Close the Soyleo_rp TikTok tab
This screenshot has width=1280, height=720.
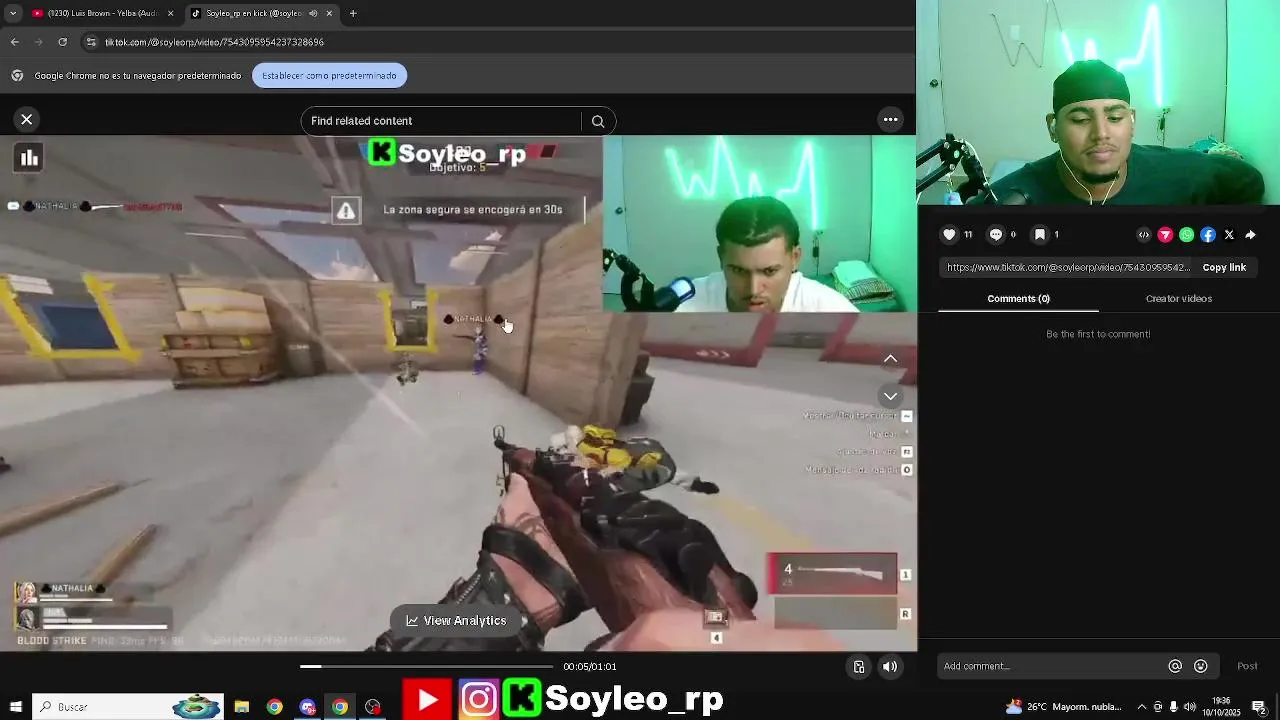point(329,13)
